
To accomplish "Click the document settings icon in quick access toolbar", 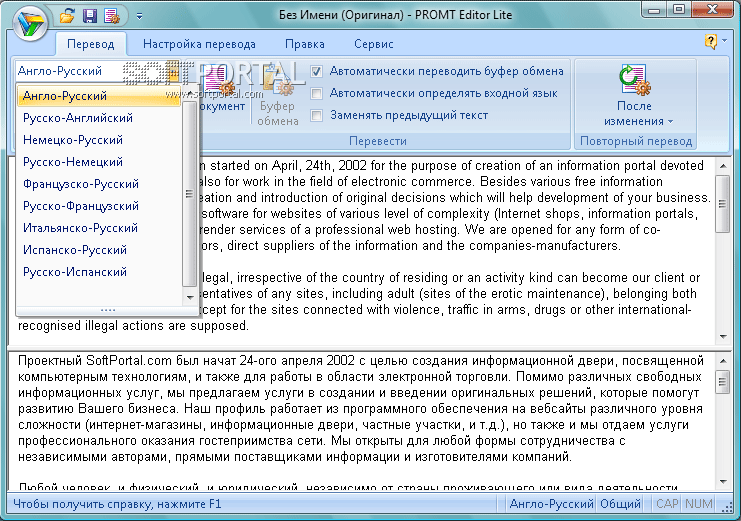I will 112,17.
